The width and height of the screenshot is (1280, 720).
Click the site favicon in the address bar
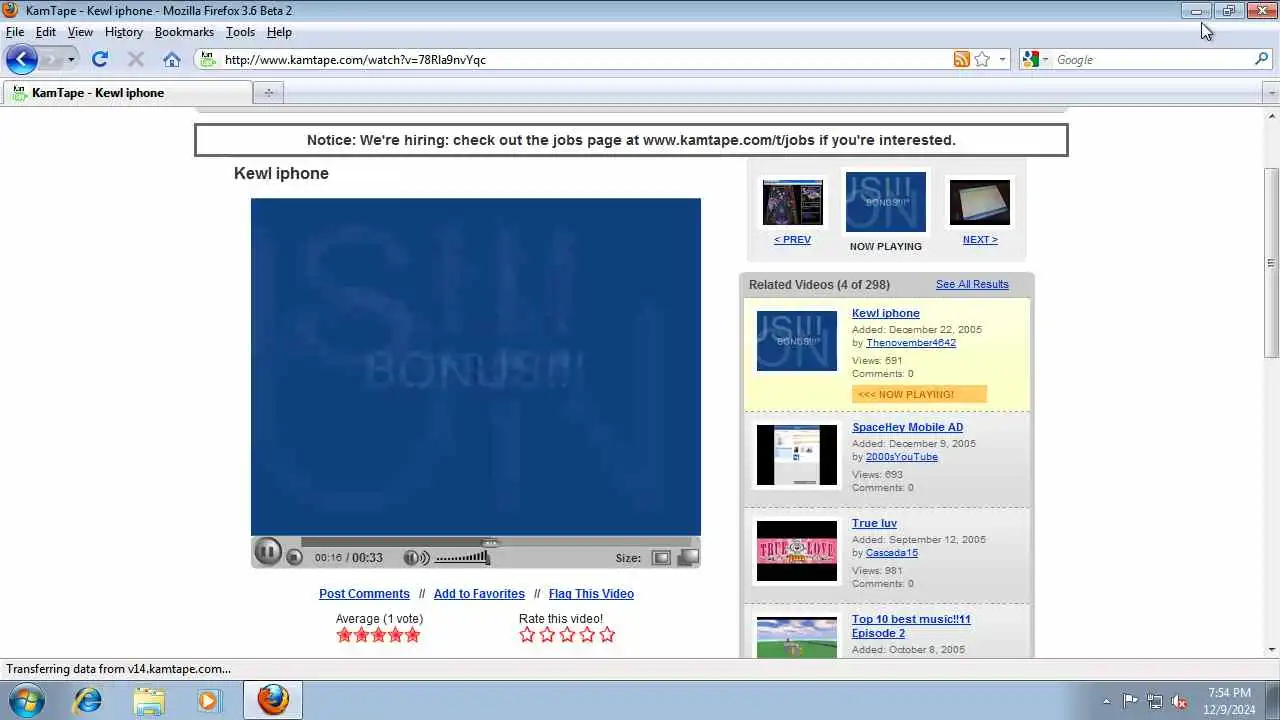point(208,59)
